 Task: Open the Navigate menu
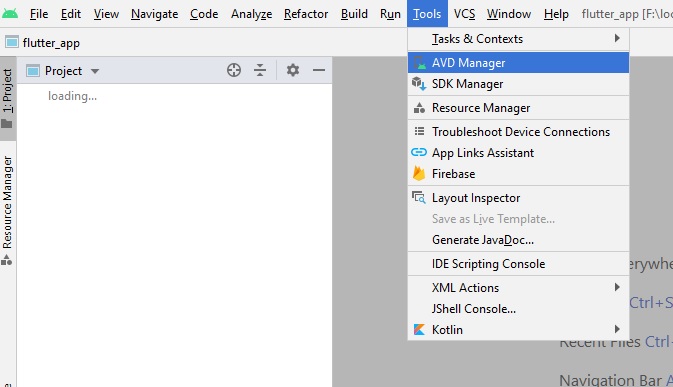(x=155, y=14)
